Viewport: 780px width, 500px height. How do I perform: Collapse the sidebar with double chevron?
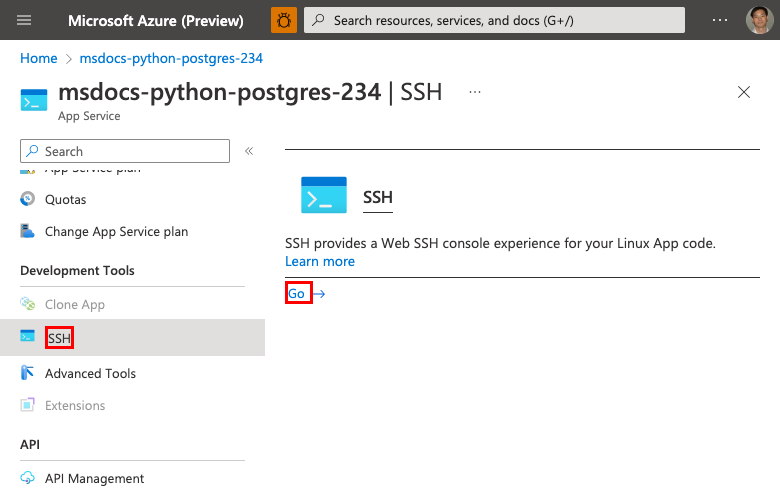[x=249, y=151]
